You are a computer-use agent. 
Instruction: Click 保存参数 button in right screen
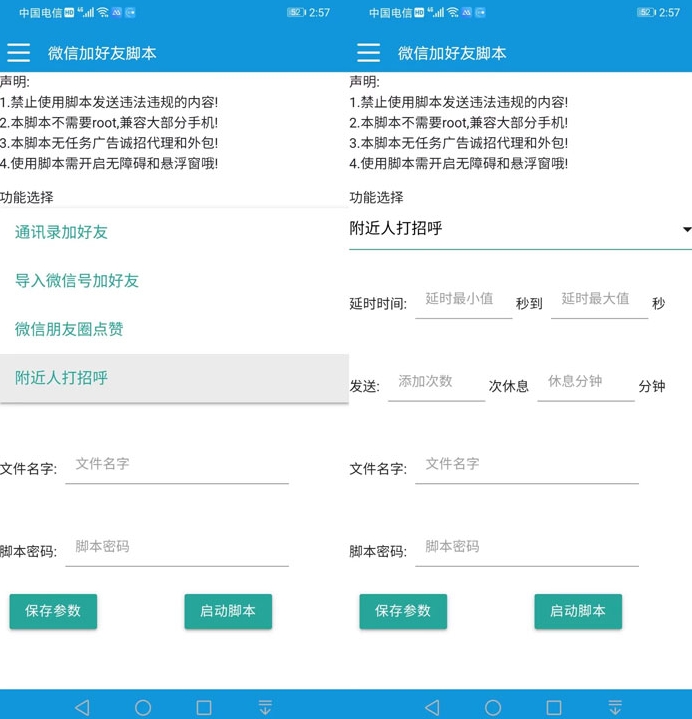(x=403, y=611)
